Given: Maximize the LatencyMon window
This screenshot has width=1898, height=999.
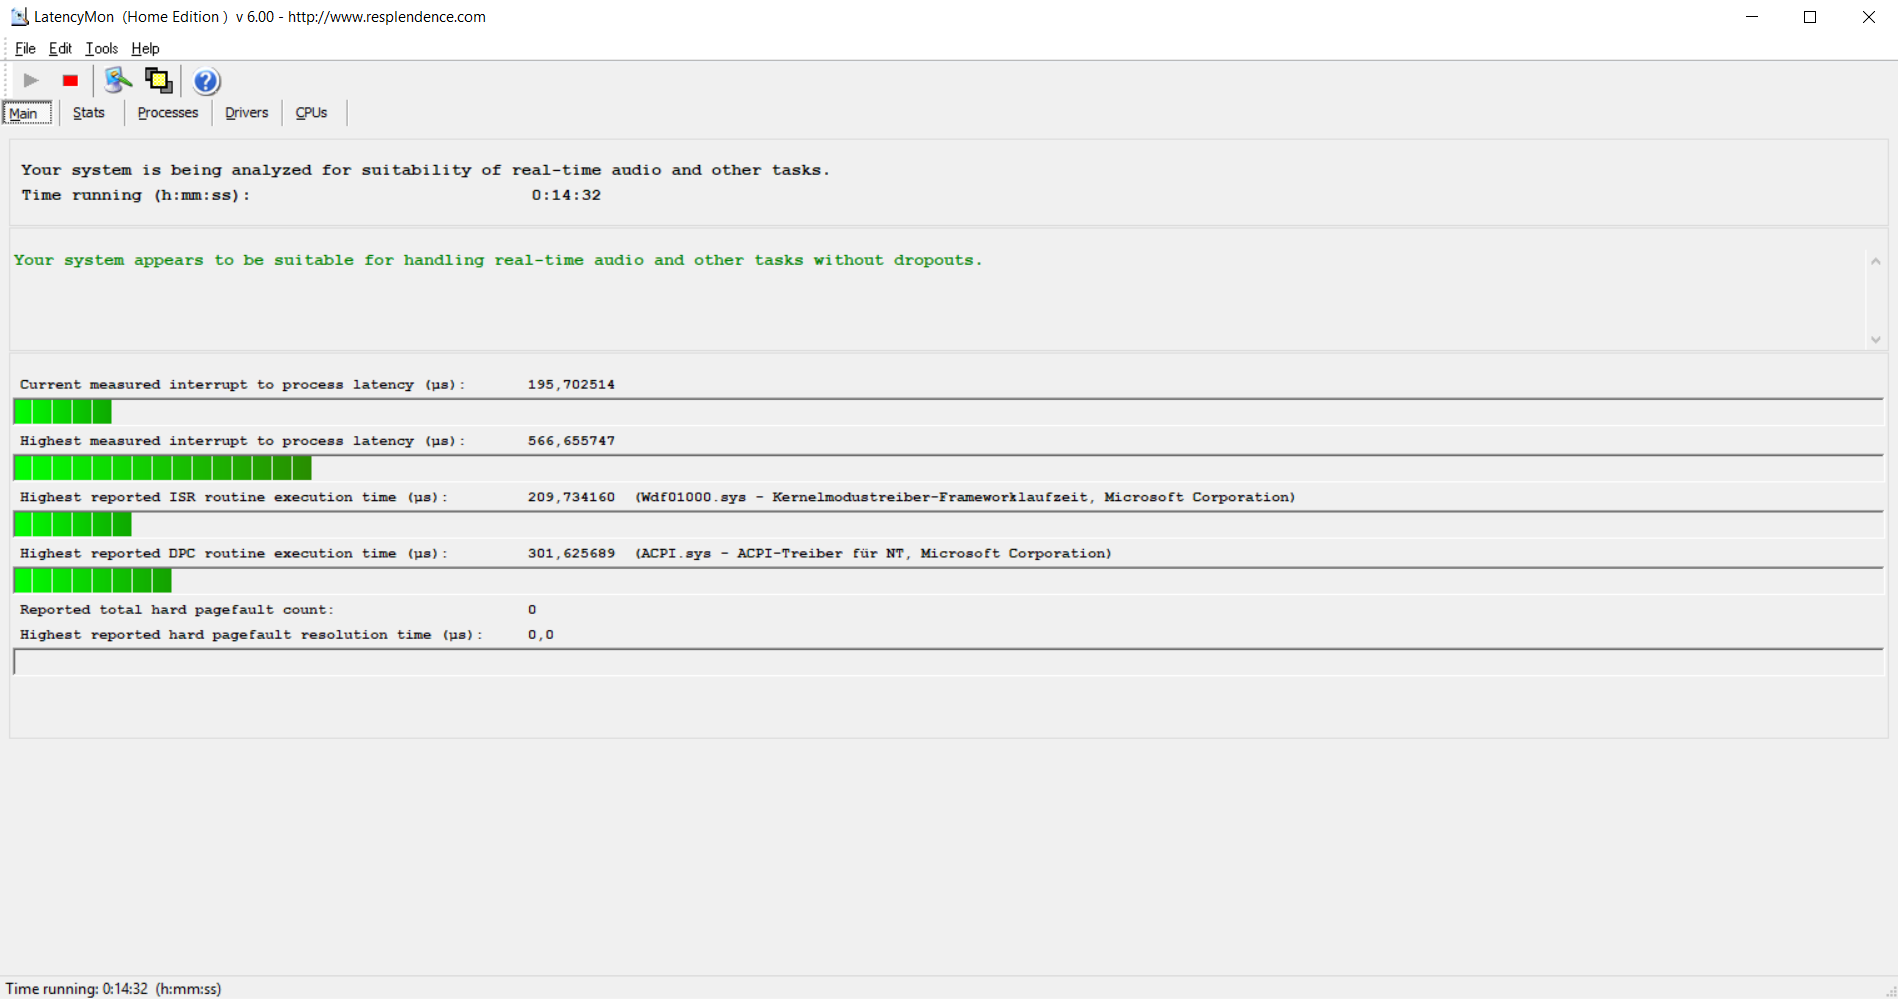Looking at the screenshot, I should [x=1810, y=17].
